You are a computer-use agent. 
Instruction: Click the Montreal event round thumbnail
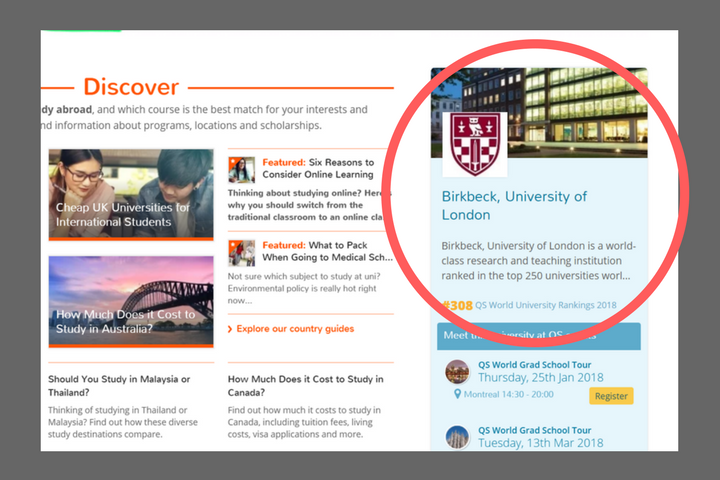tap(457, 372)
